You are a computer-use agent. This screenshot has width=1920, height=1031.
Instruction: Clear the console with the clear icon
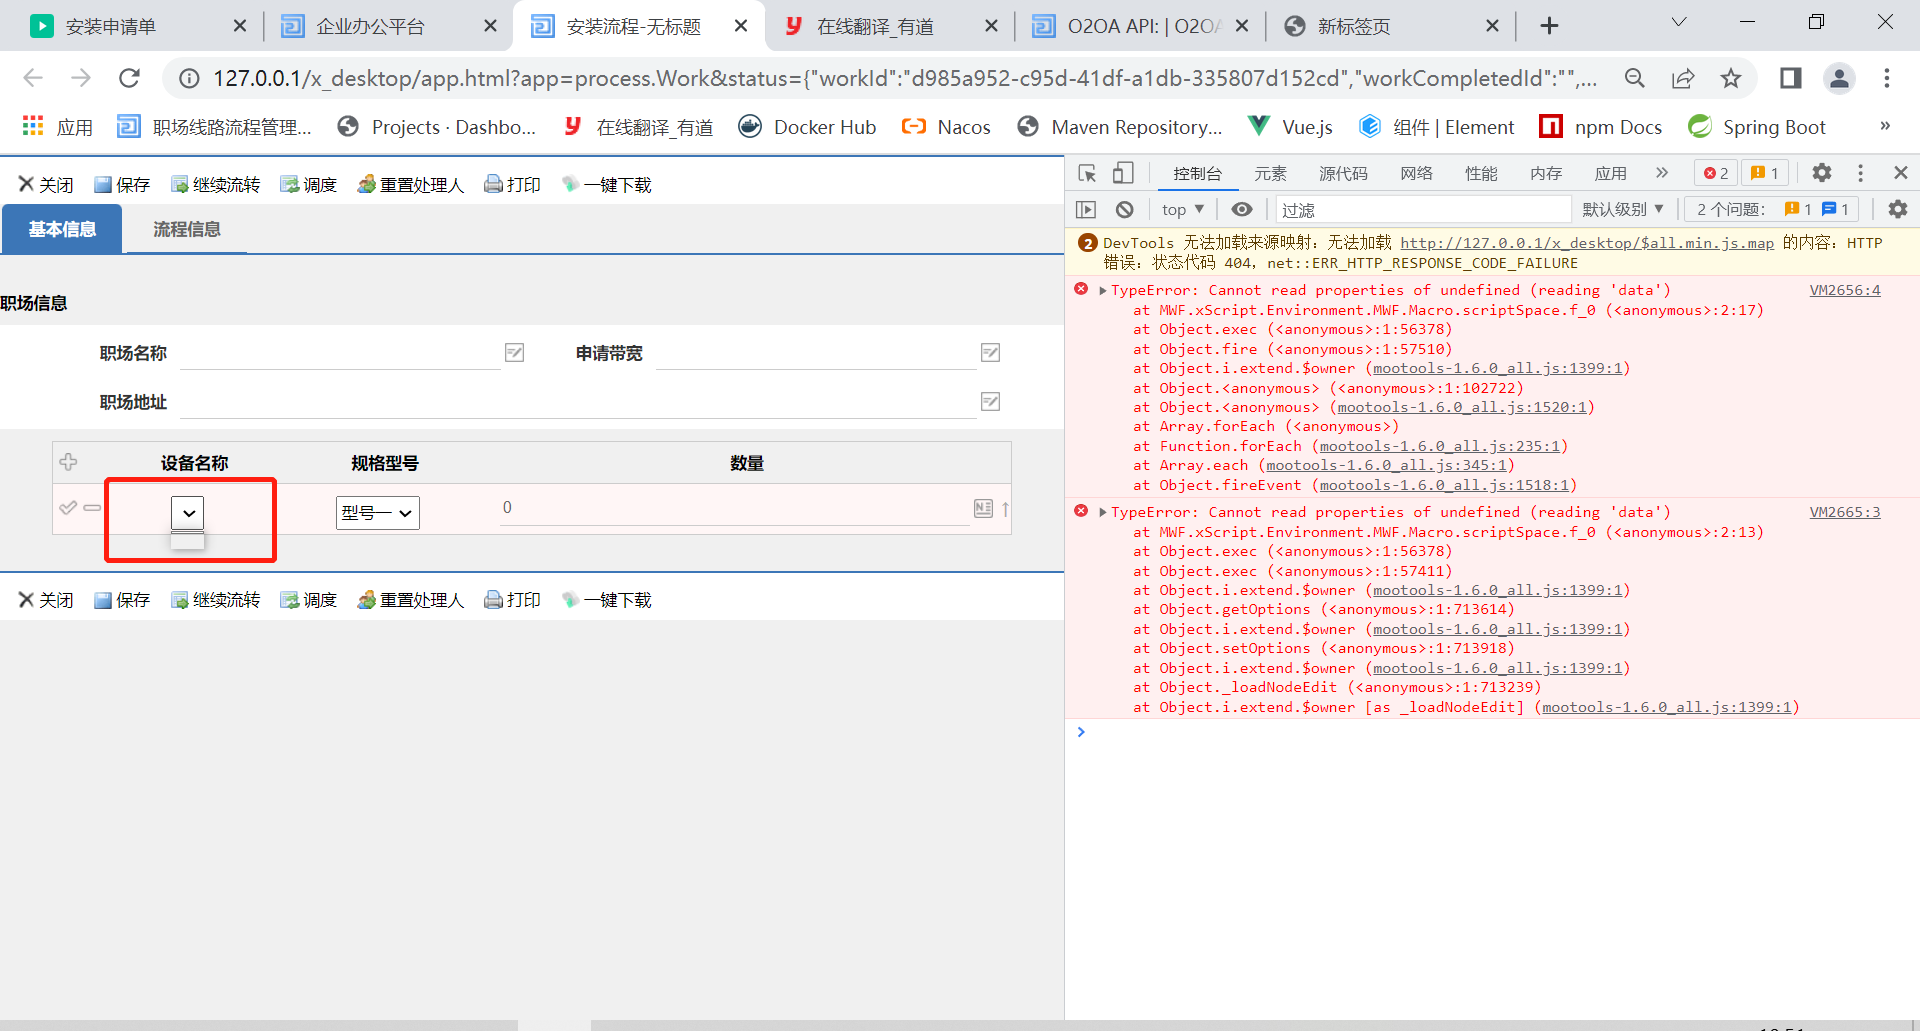[1125, 210]
